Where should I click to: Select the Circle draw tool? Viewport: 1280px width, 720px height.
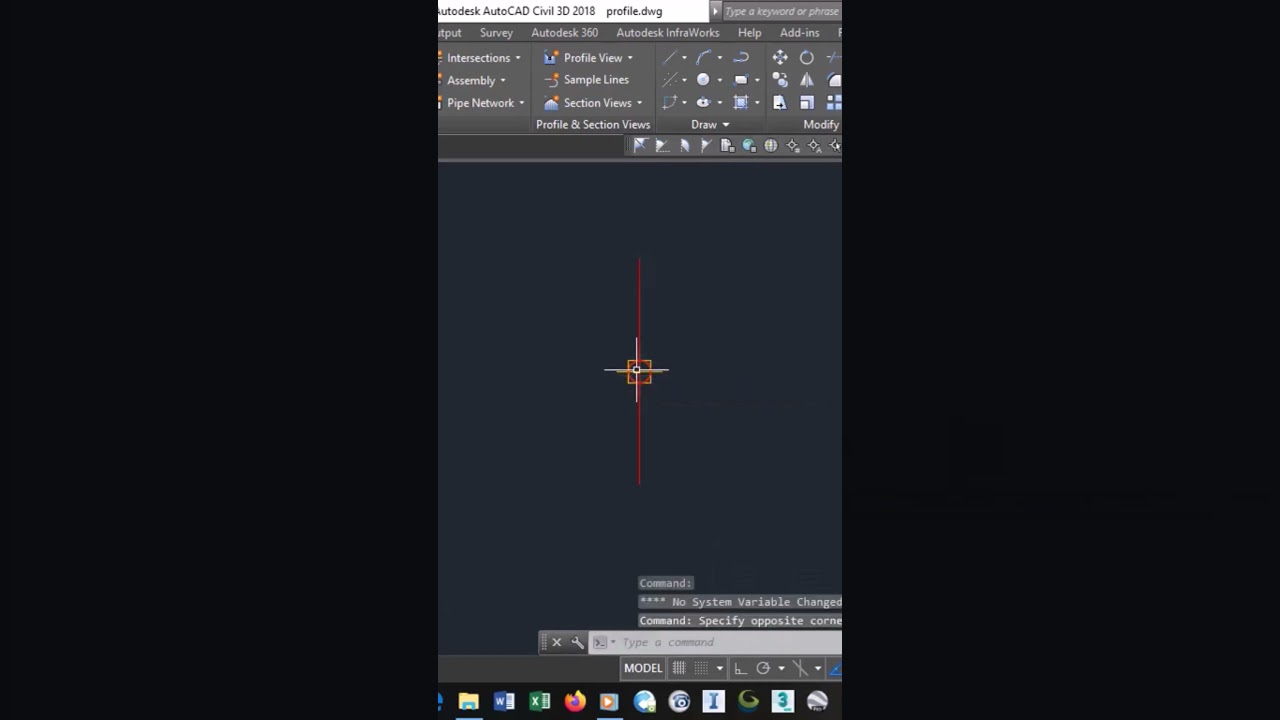[x=703, y=80]
